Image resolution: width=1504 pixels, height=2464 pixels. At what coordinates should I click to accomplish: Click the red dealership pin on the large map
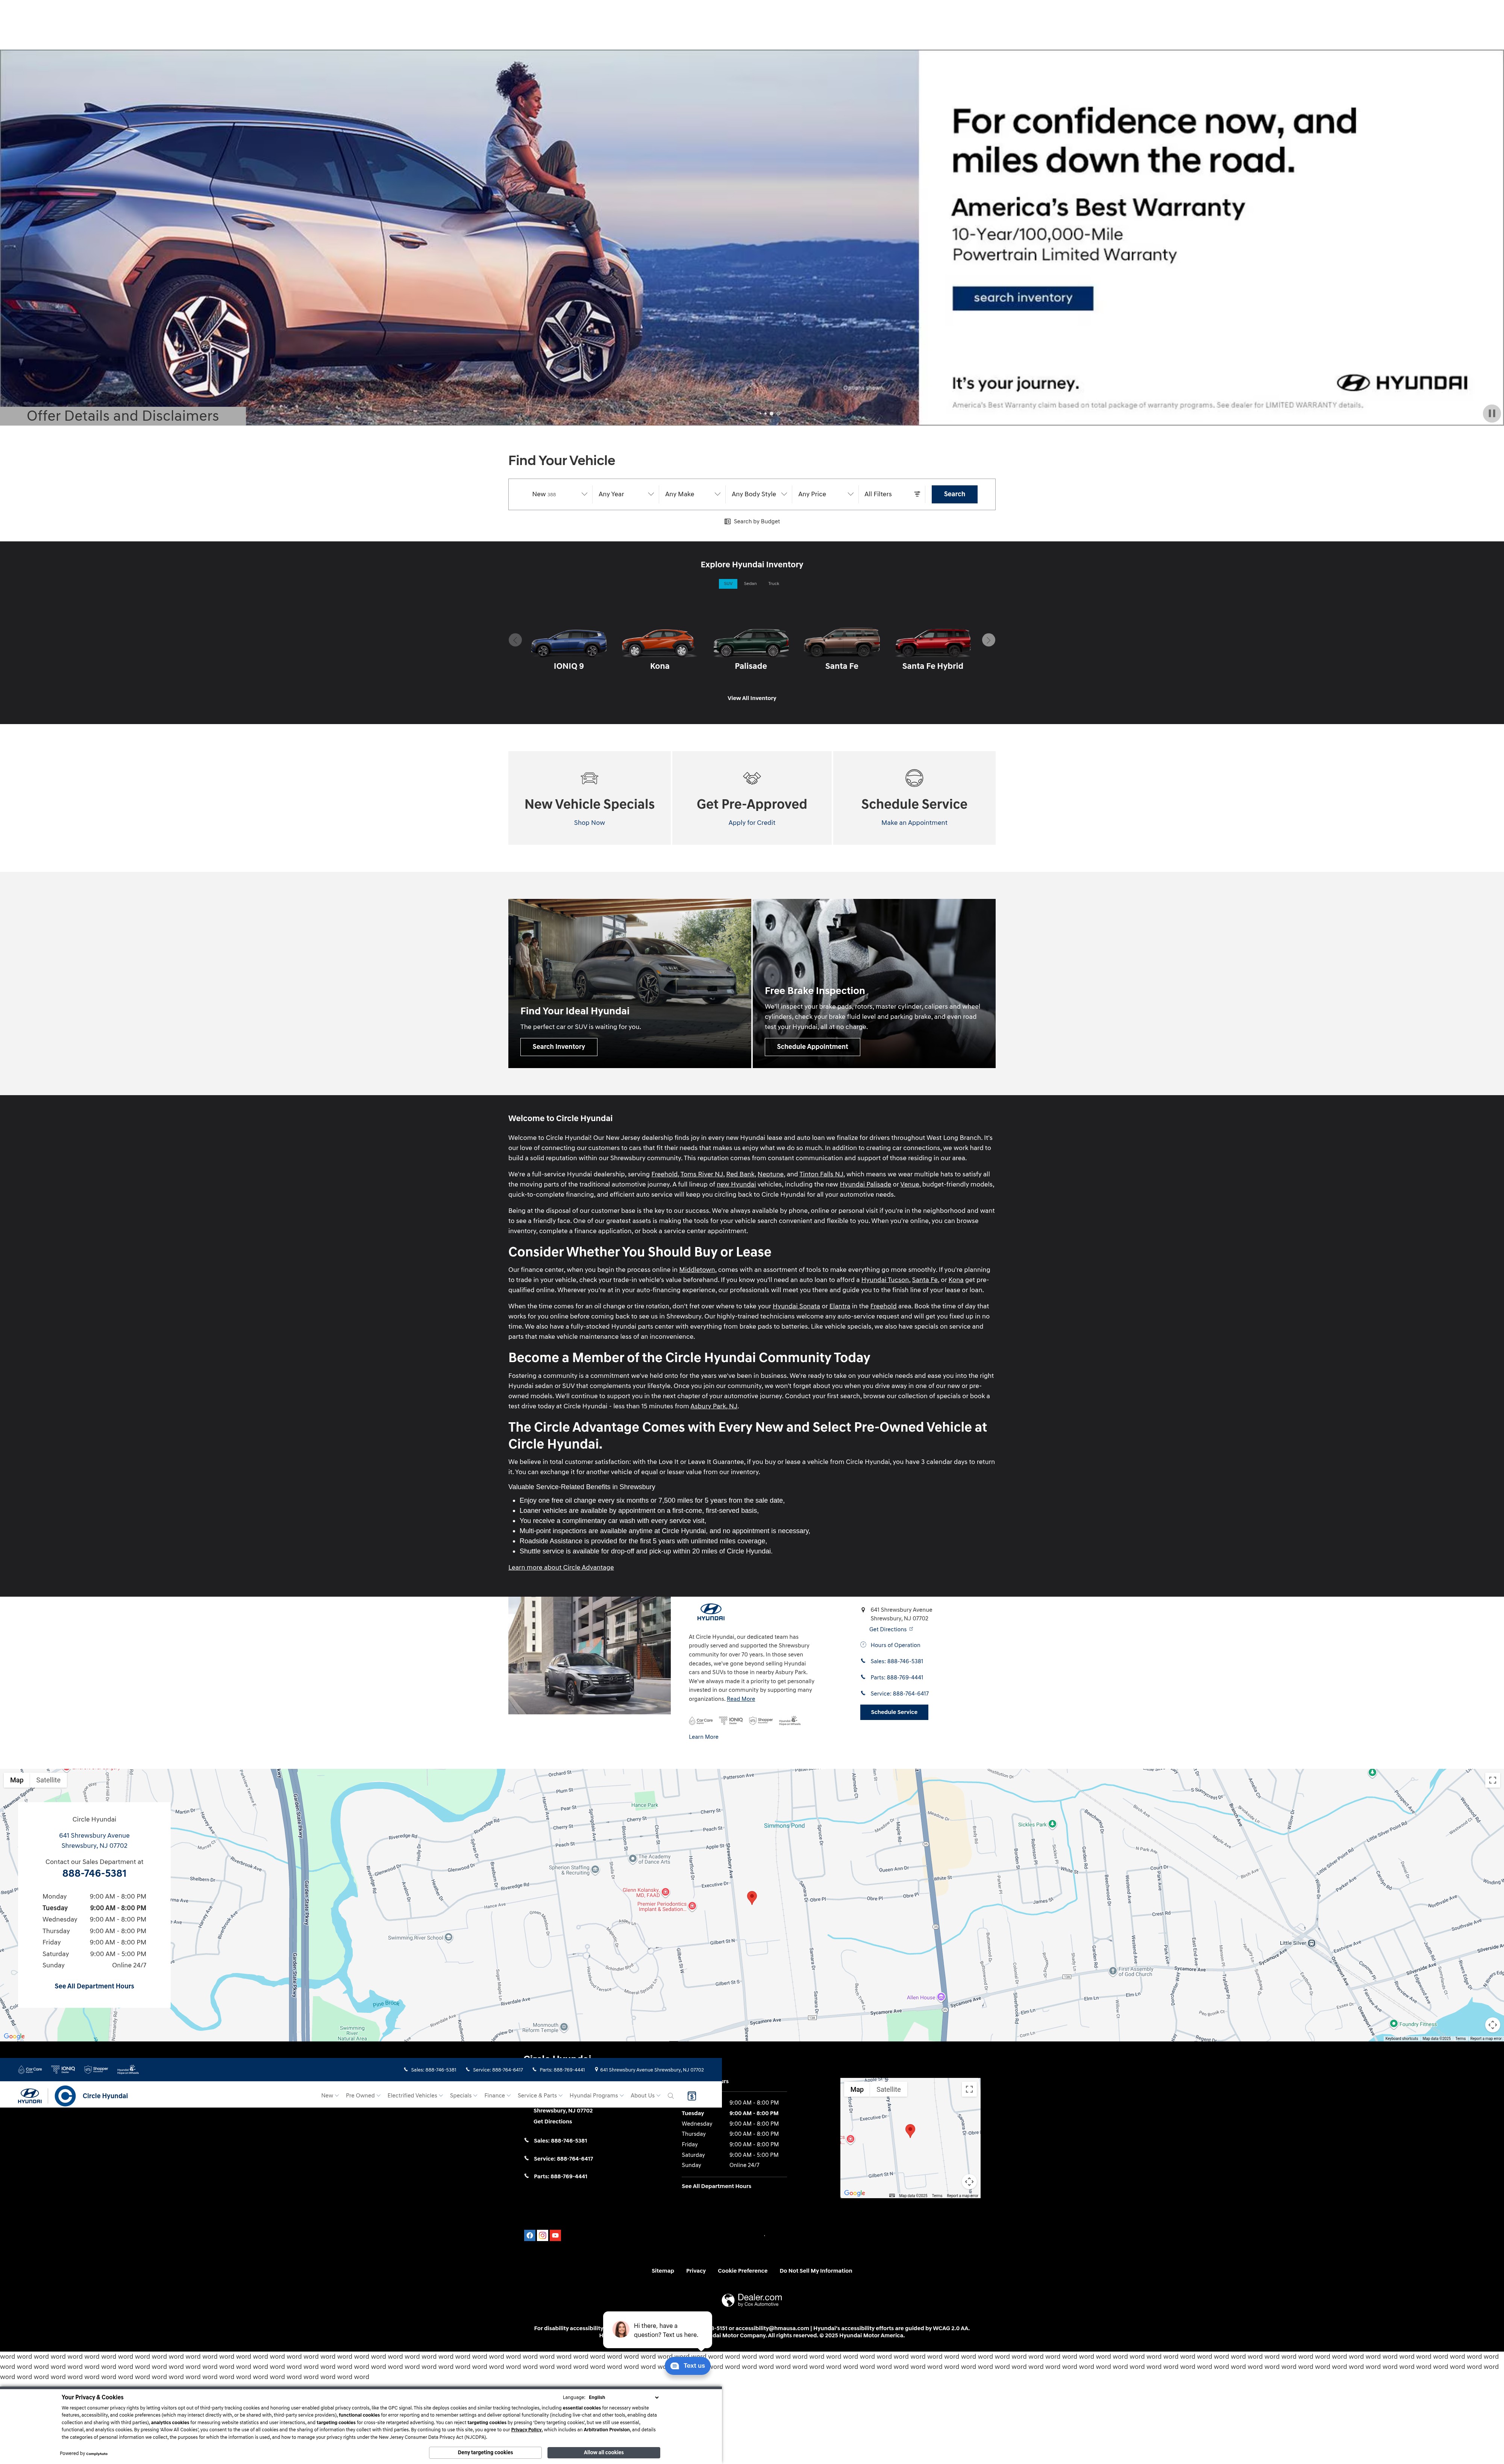[x=752, y=1897]
